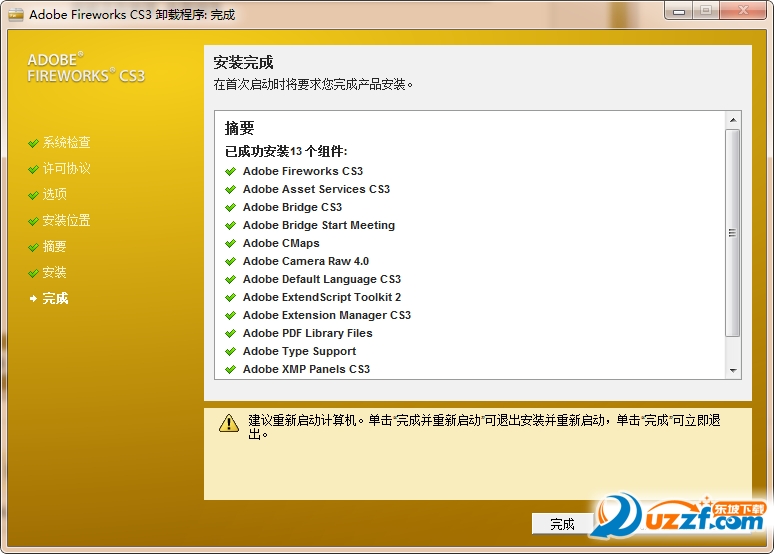This screenshot has width=774, height=554.
Task: Select the 选项 step label
Action: [x=54, y=194]
